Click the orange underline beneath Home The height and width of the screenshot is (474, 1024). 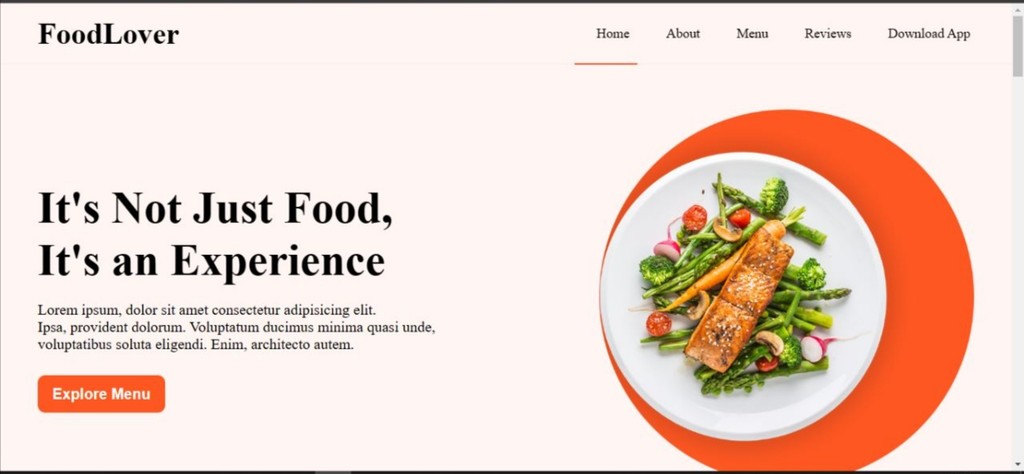tap(605, 63)
